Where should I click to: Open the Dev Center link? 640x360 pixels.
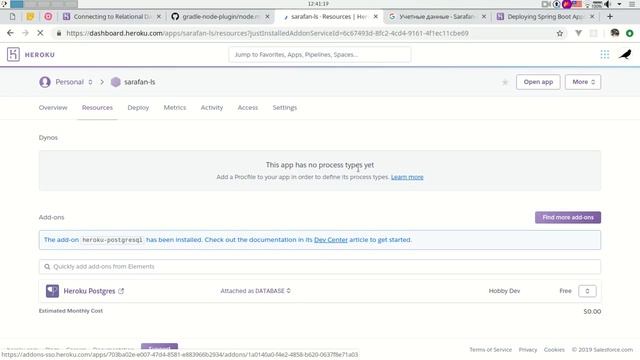point(331,240)
